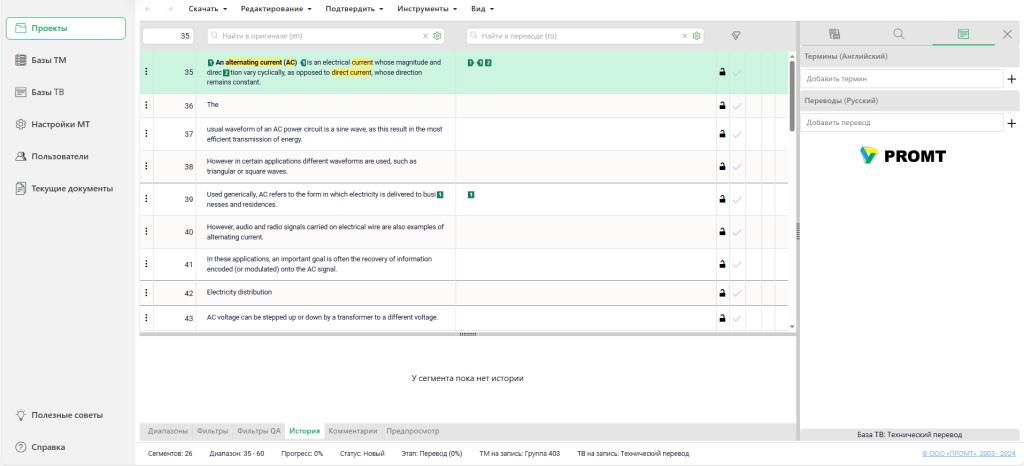Toggle the lock on segment 42

pos(721,293)
